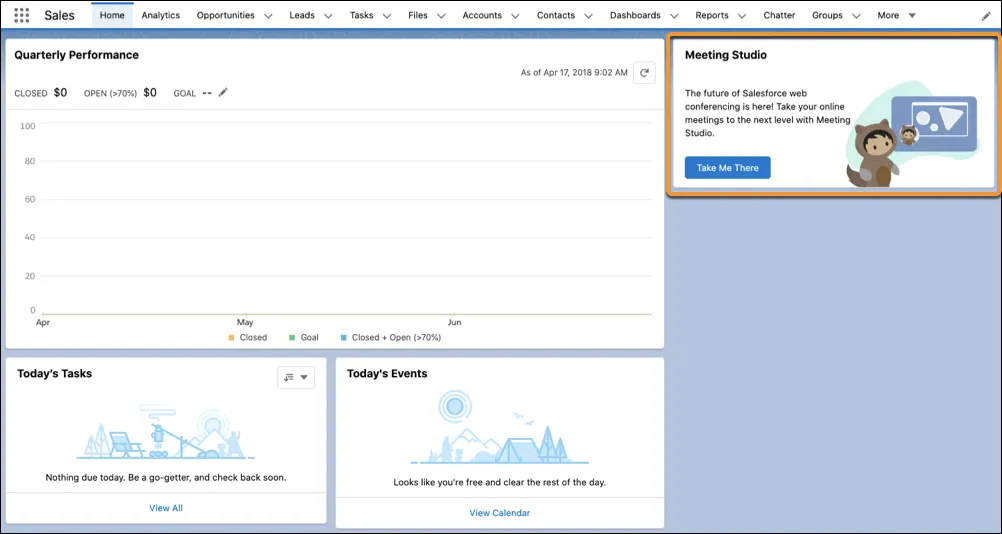The image size is (1002, 534).
Task: Open Today's Tasks filter dropdown
Action: point(296,378)
